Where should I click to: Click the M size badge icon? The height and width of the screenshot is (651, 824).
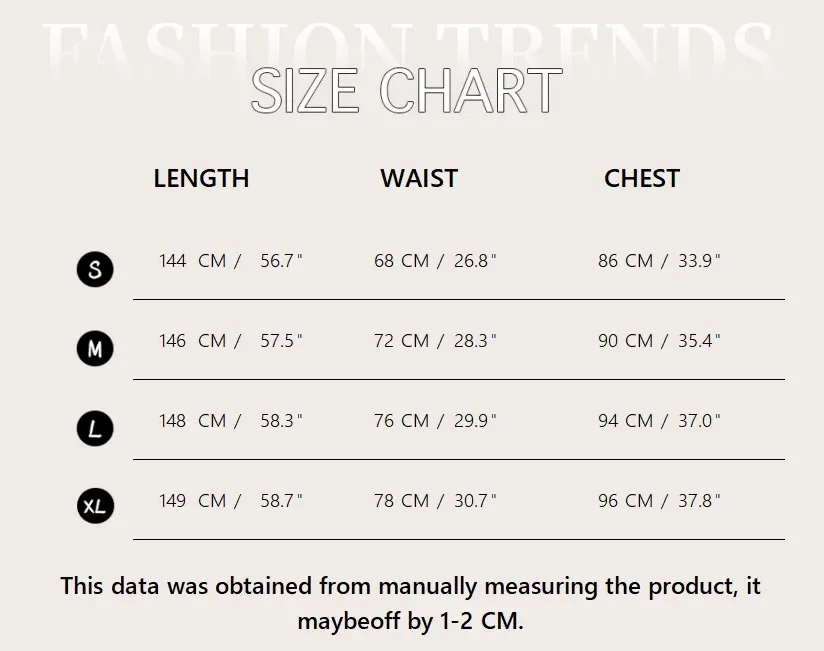[95, 348]
